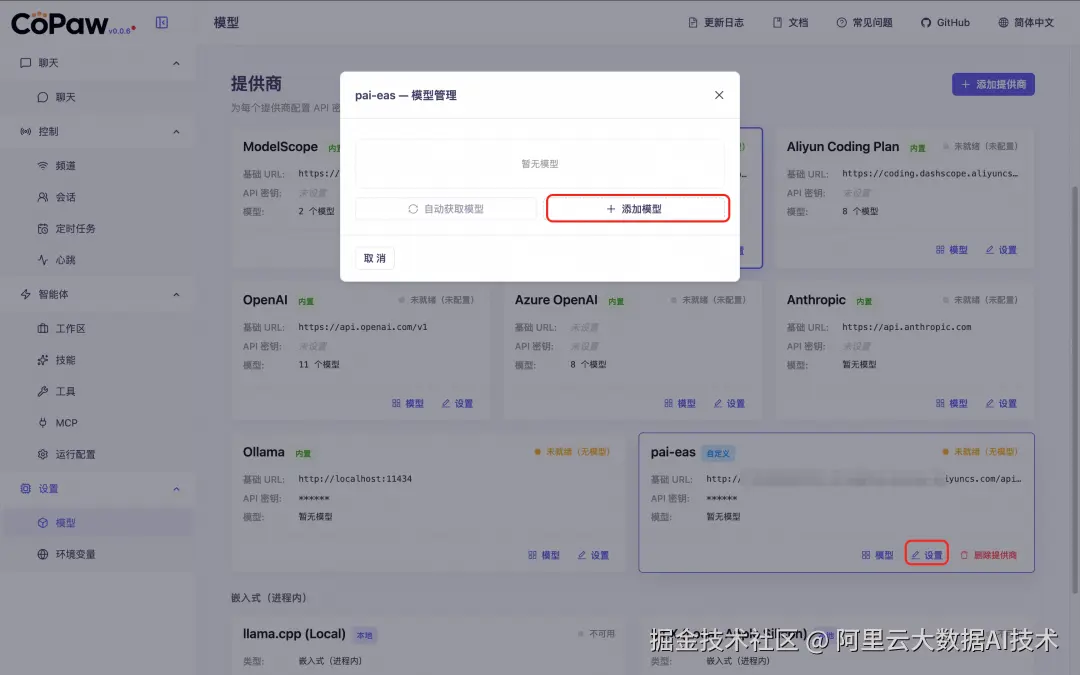
Task: Click Anthropic URL https://api.anthropic.com
Action: pos(906,327)
